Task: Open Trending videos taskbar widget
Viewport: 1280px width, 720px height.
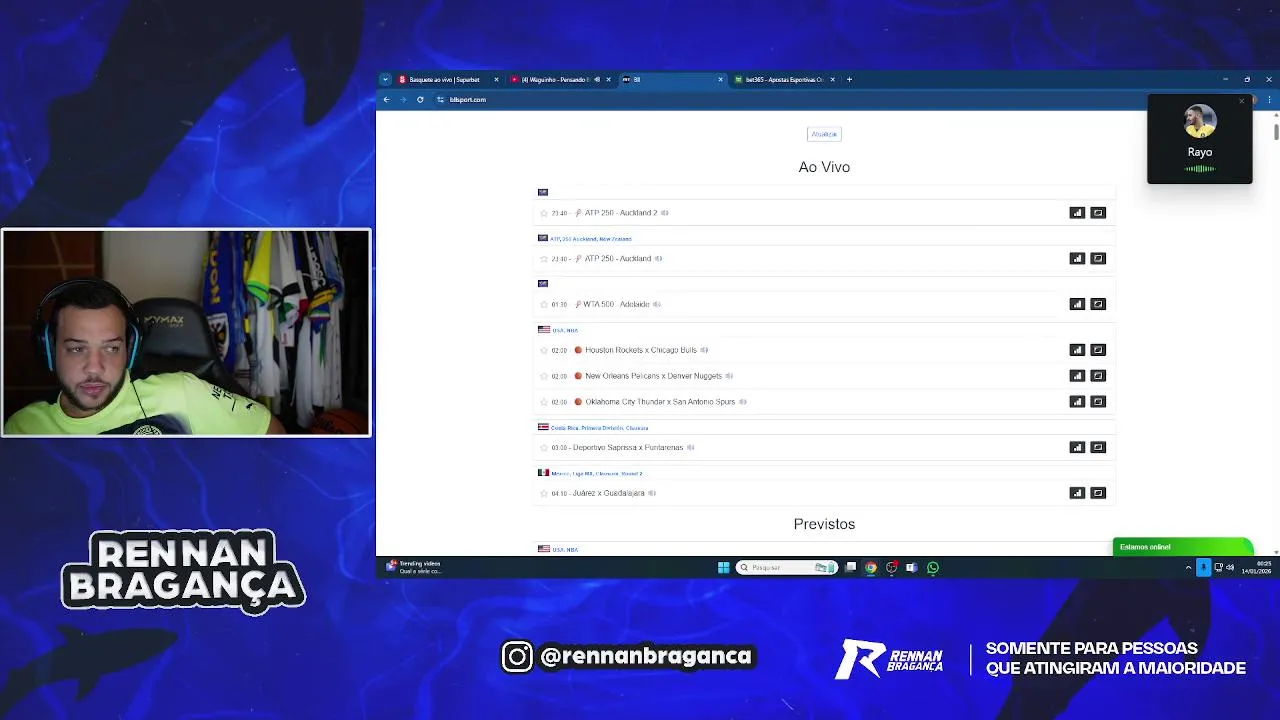Action: 414,567
